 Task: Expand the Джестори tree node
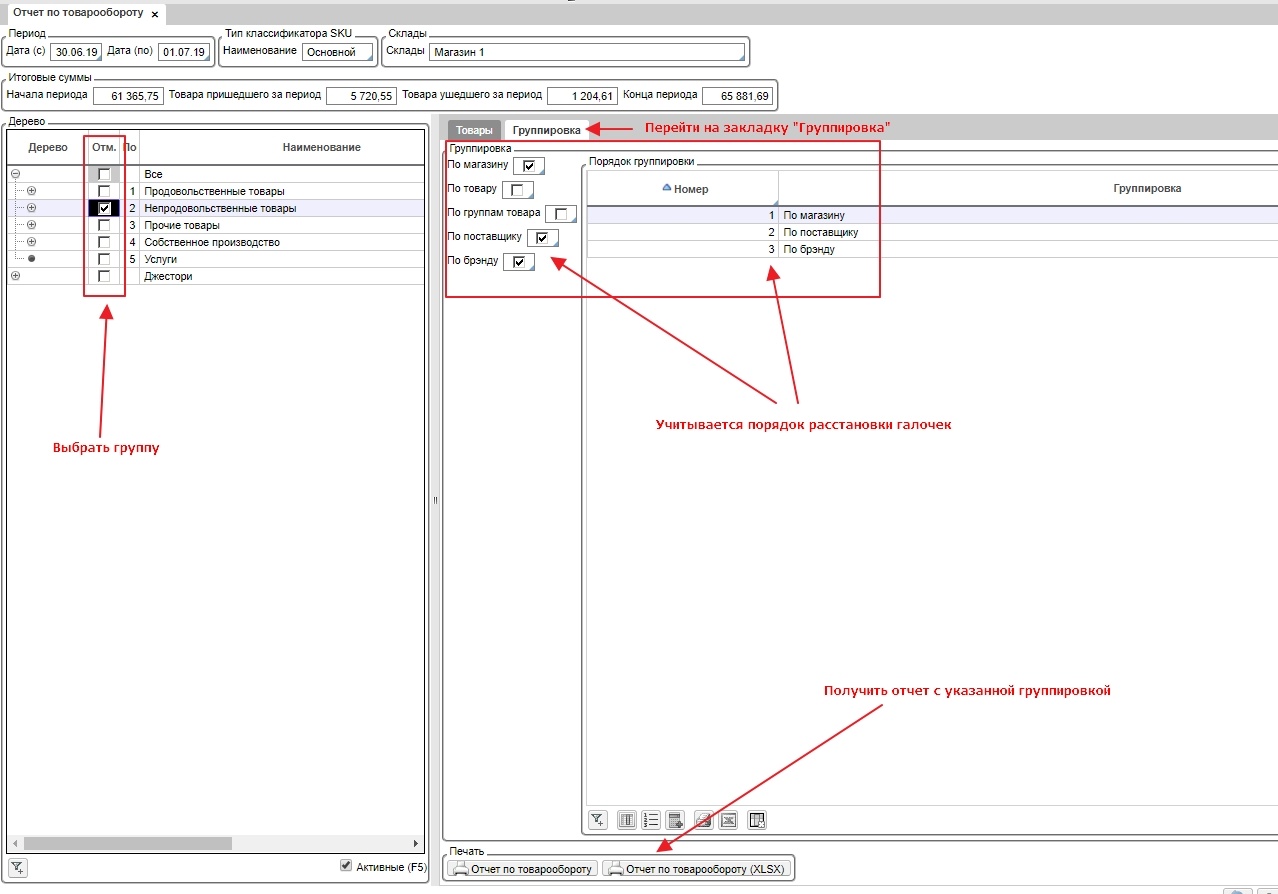pyautogui.click(x=15, y=276)
